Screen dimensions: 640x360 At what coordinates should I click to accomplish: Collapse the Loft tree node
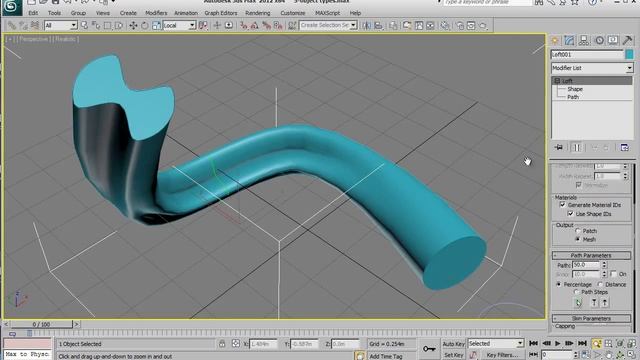pyautogui.click(x=557, y=81)
